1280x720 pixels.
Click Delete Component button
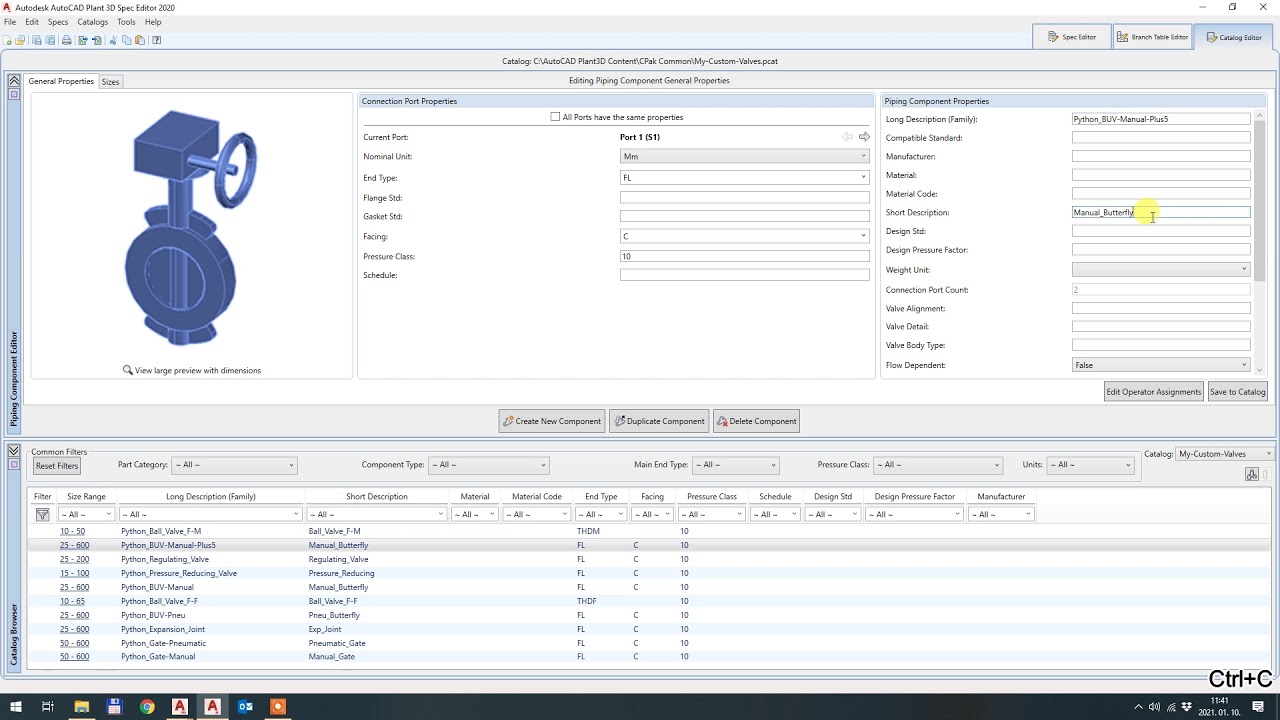pyautogui.click(x=757, y=421)
